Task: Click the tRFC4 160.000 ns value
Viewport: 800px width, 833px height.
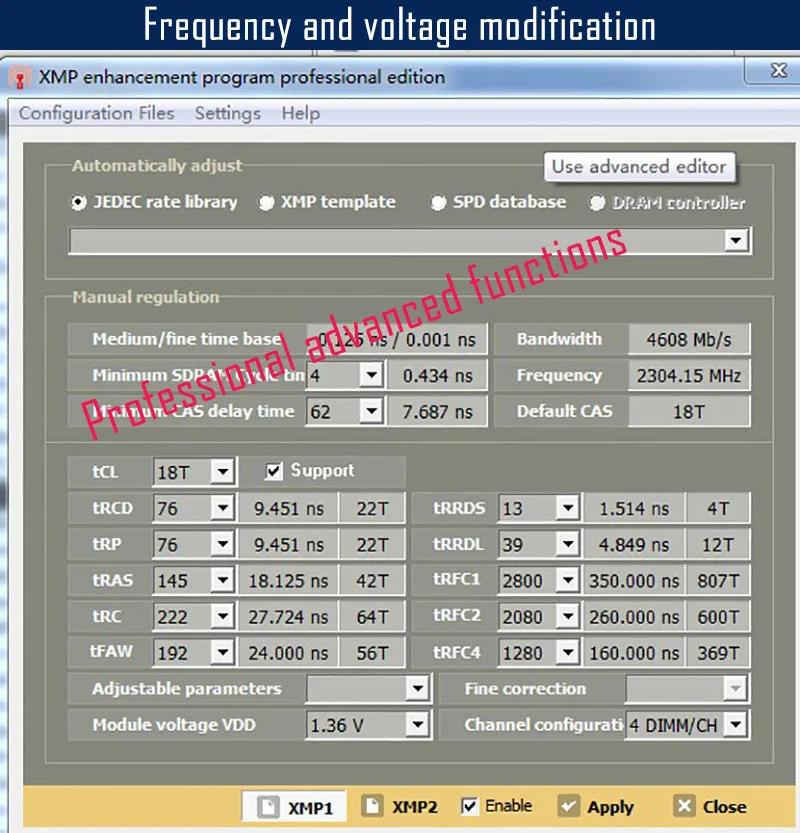Action: (x=634, y=653)
